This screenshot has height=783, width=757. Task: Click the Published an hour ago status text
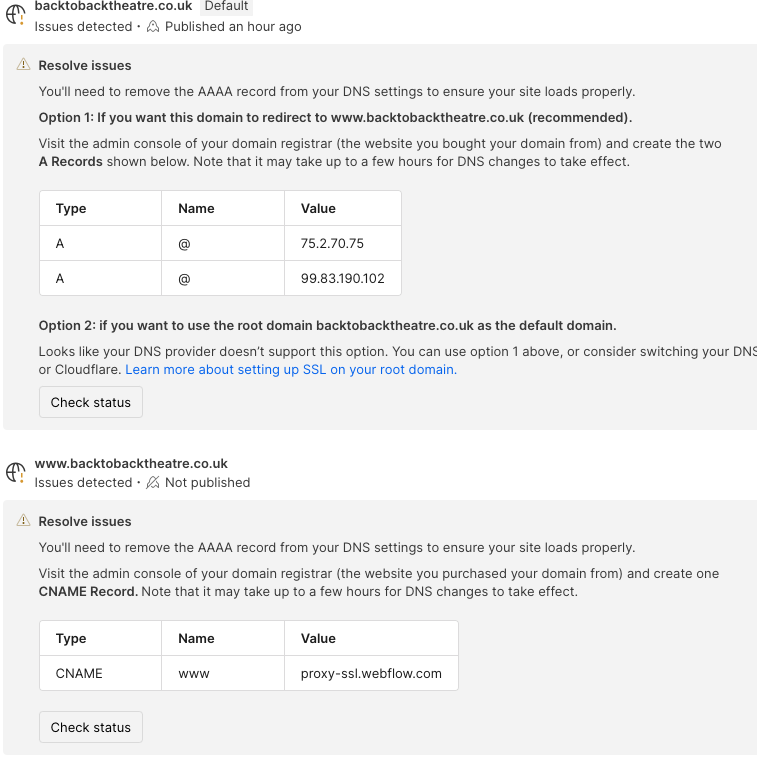coord(233,27)
